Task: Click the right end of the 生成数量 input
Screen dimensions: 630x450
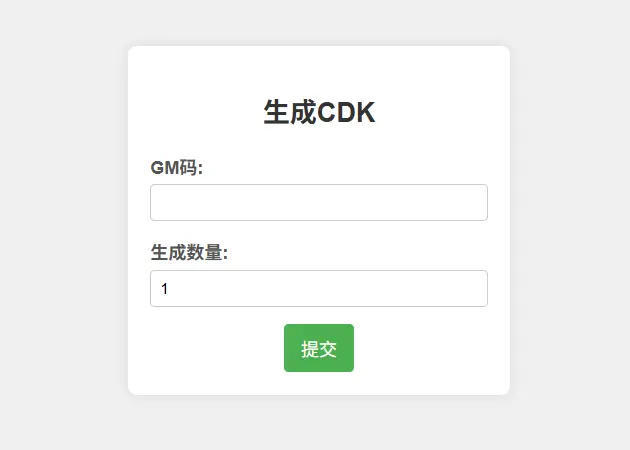Action: pyautogui.click(x=478, y=288)
